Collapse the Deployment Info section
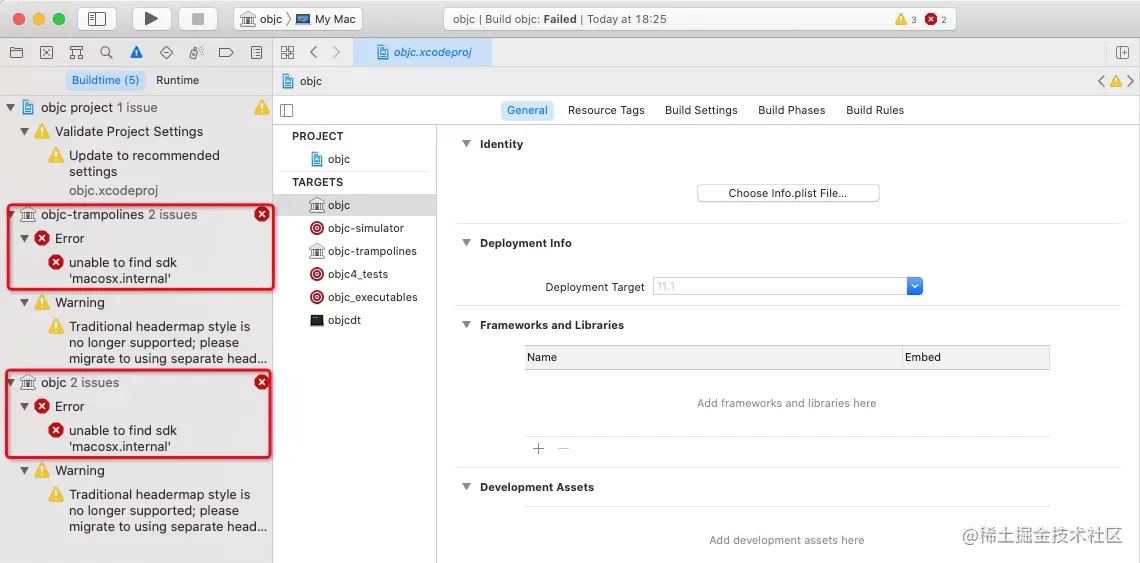1140x563 pixels. pyautogui.click(x=466, y=243)
